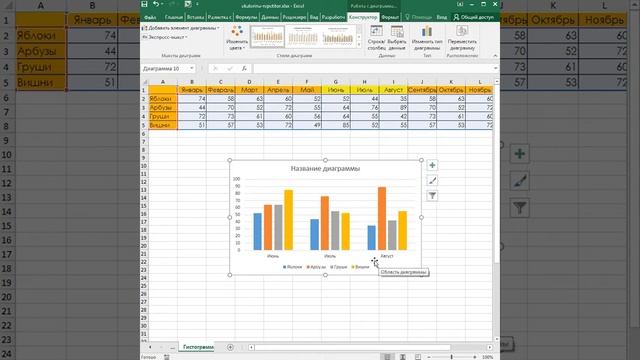The image size is (640, 360).
Task: Switch to the Вставка ribbon tab
Action: [196, 17]
